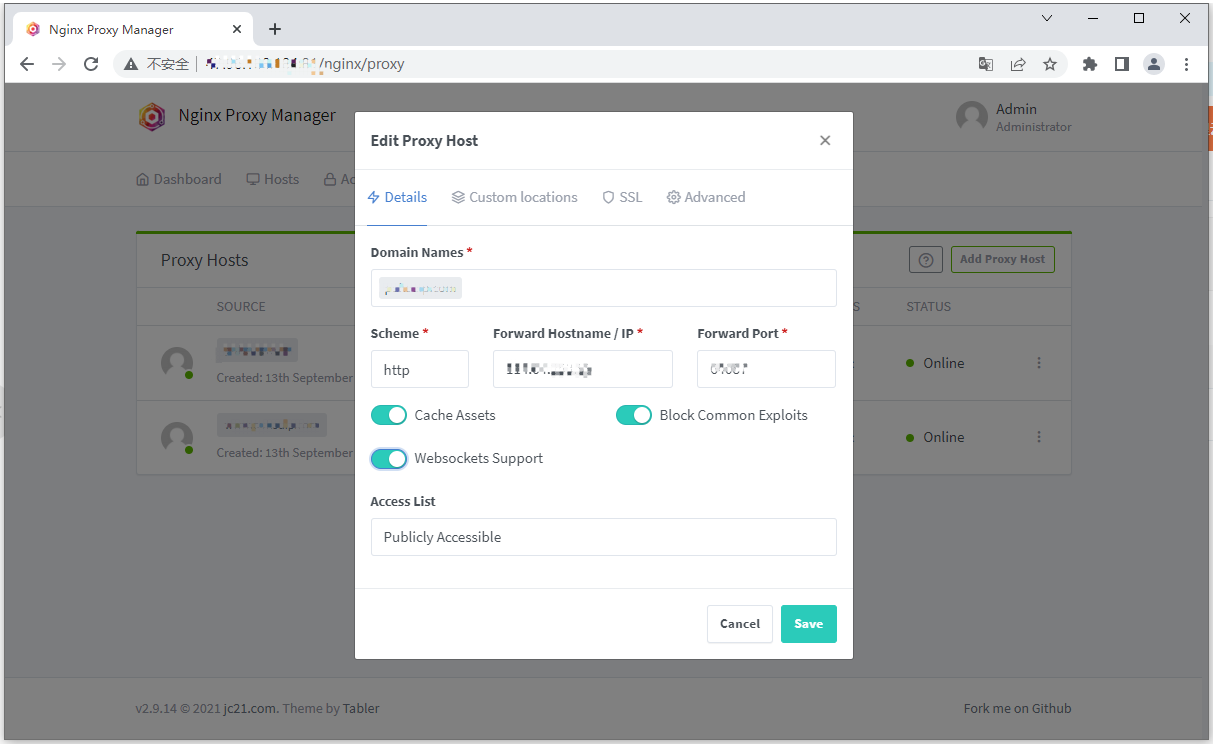Screen dimensions: 1213x744
Task: Open the SSL tab
Action: (622, 197)
